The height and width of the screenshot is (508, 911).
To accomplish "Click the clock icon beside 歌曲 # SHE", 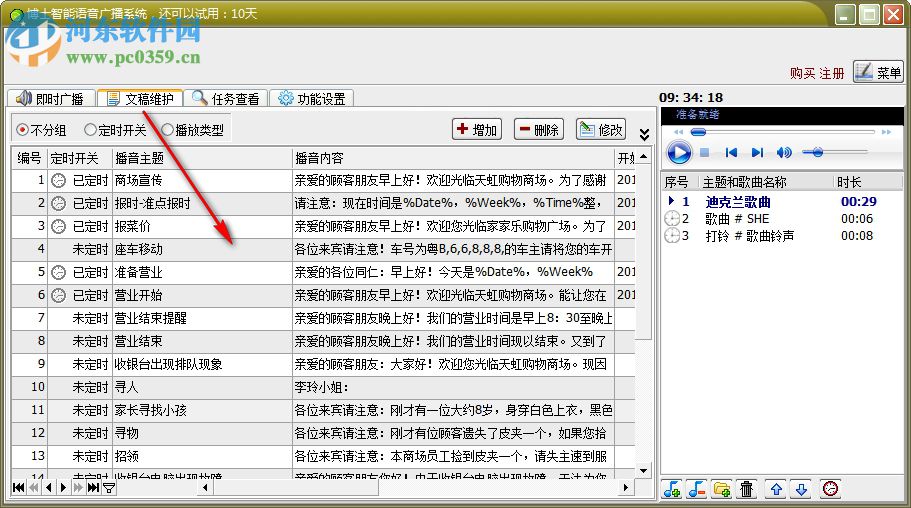I will [x=672, y=219].
